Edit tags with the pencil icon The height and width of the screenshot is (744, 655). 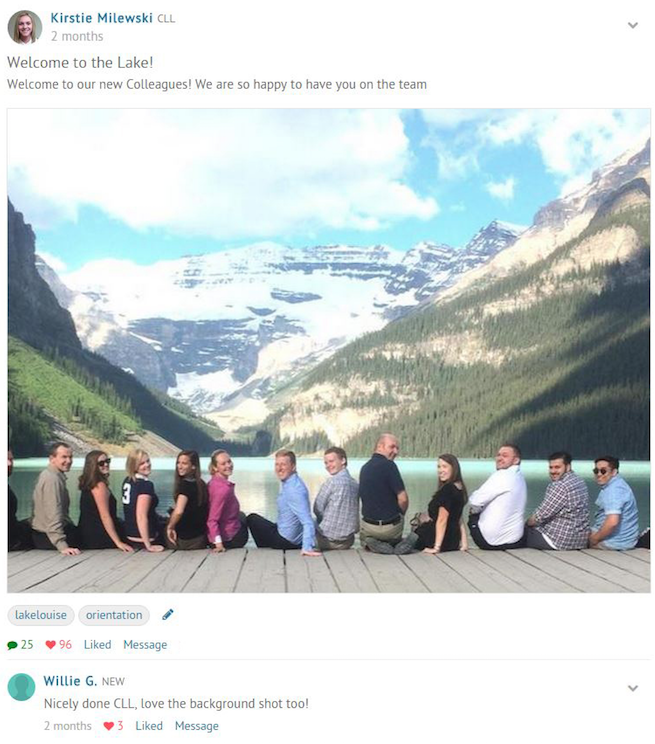[168, 614]
